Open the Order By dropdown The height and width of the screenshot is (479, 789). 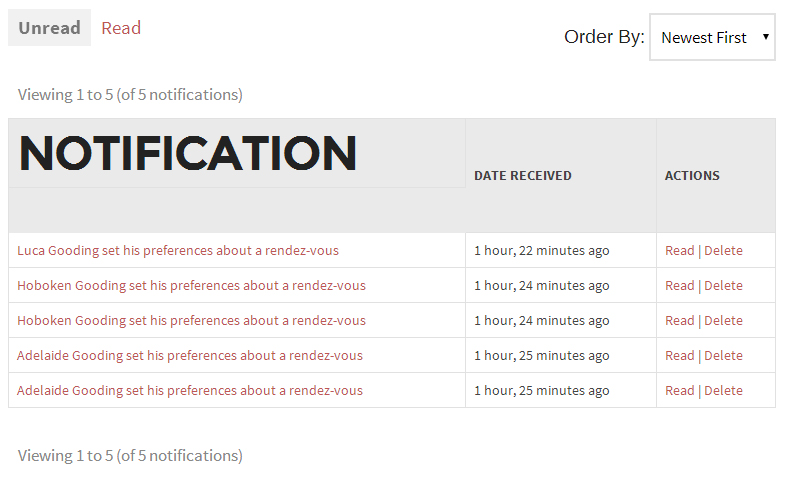coord(712,37)
